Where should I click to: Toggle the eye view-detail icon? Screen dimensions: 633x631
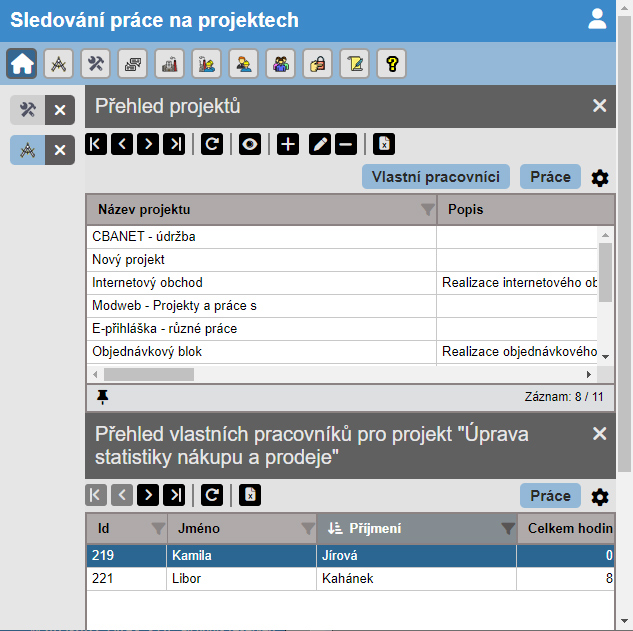click(x=250, y=144)
